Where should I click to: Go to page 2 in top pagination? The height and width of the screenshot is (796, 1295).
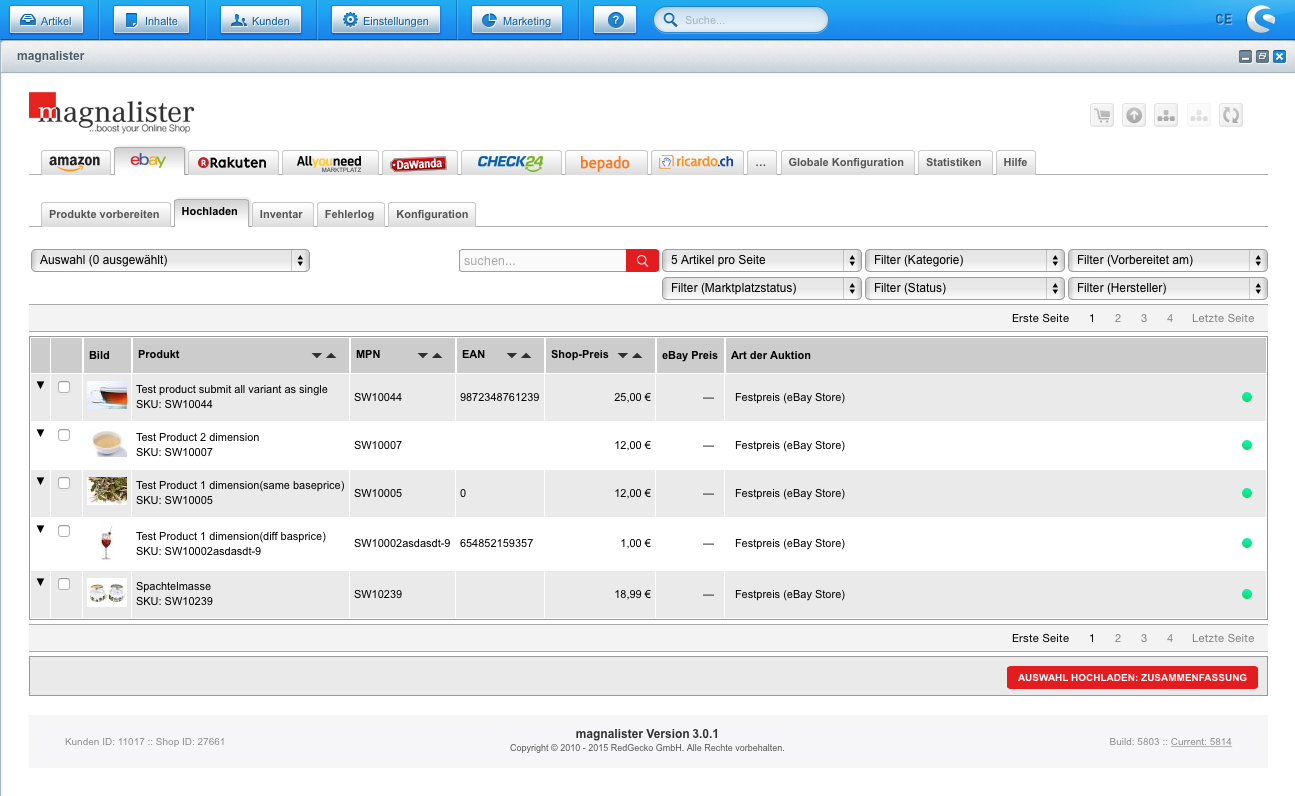[x=1118, y=318]
